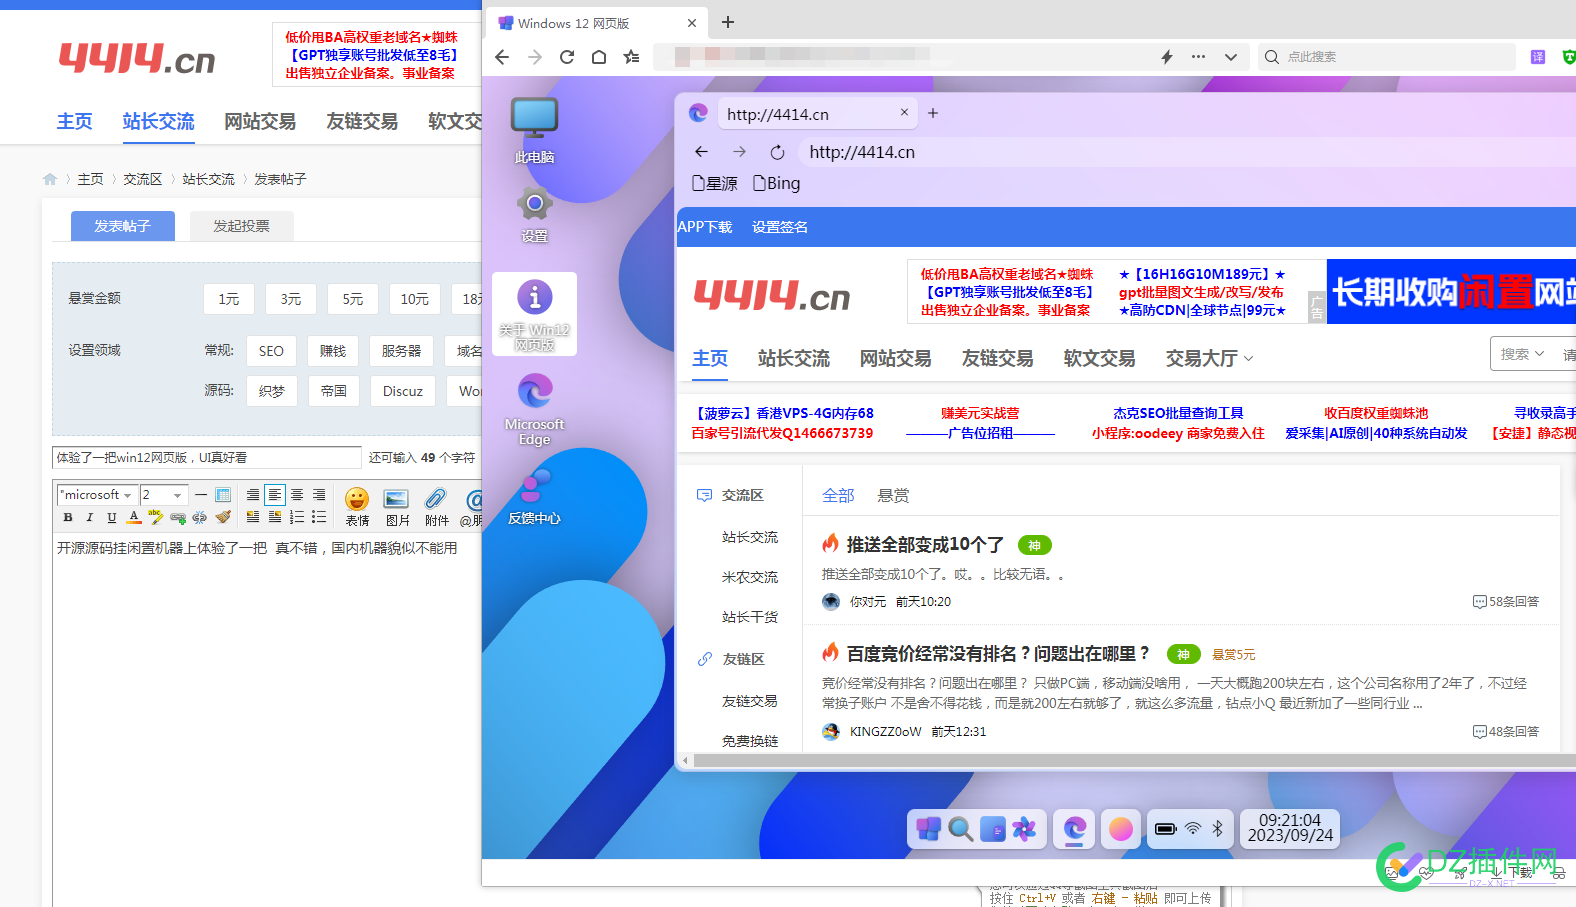Select the text highlight color tool
This screenshot has width=1576, height=907.
tap(156, 517)
